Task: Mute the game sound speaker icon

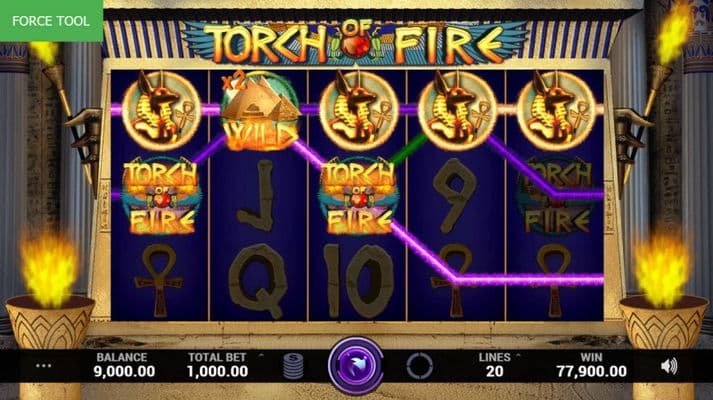Action: coord(668,365)
